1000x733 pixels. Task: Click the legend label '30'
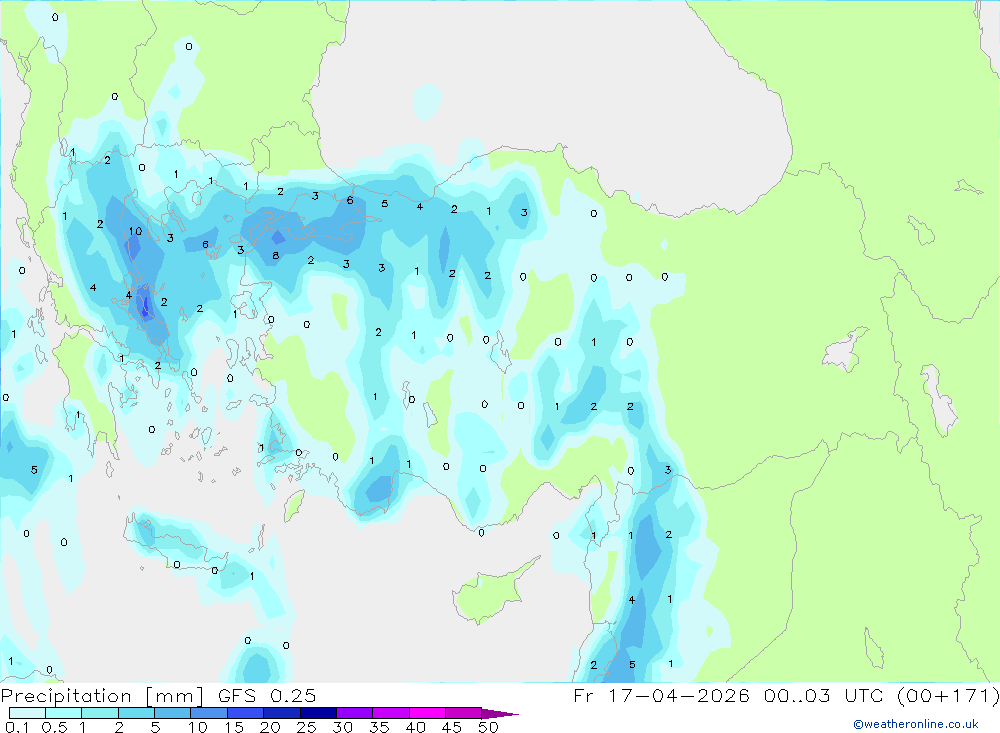[342, 727]
